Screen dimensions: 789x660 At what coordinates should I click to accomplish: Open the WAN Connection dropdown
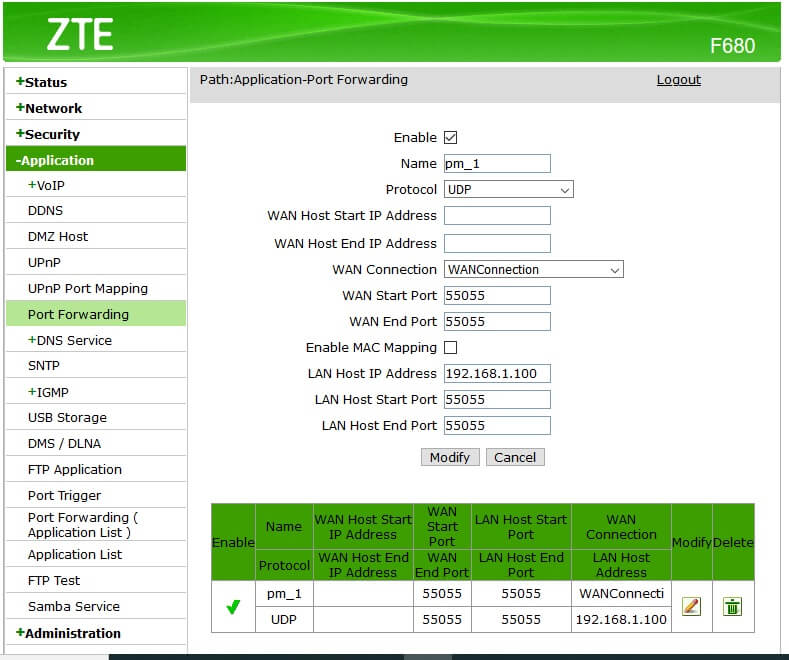tap(533, 269)
